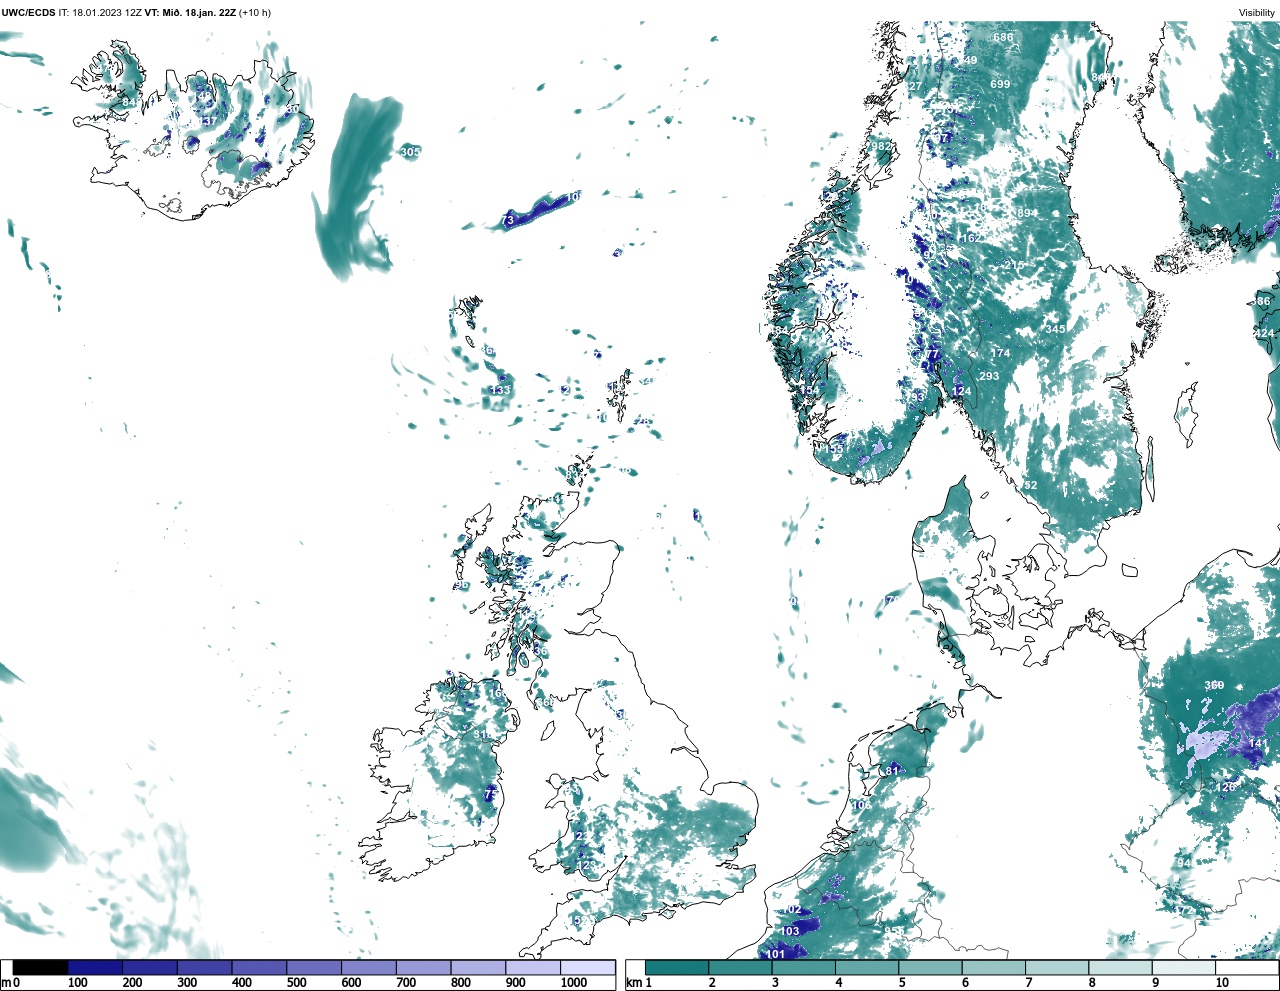
Task: Select the 2–3 km legend swatch
Action: point(740,968)
